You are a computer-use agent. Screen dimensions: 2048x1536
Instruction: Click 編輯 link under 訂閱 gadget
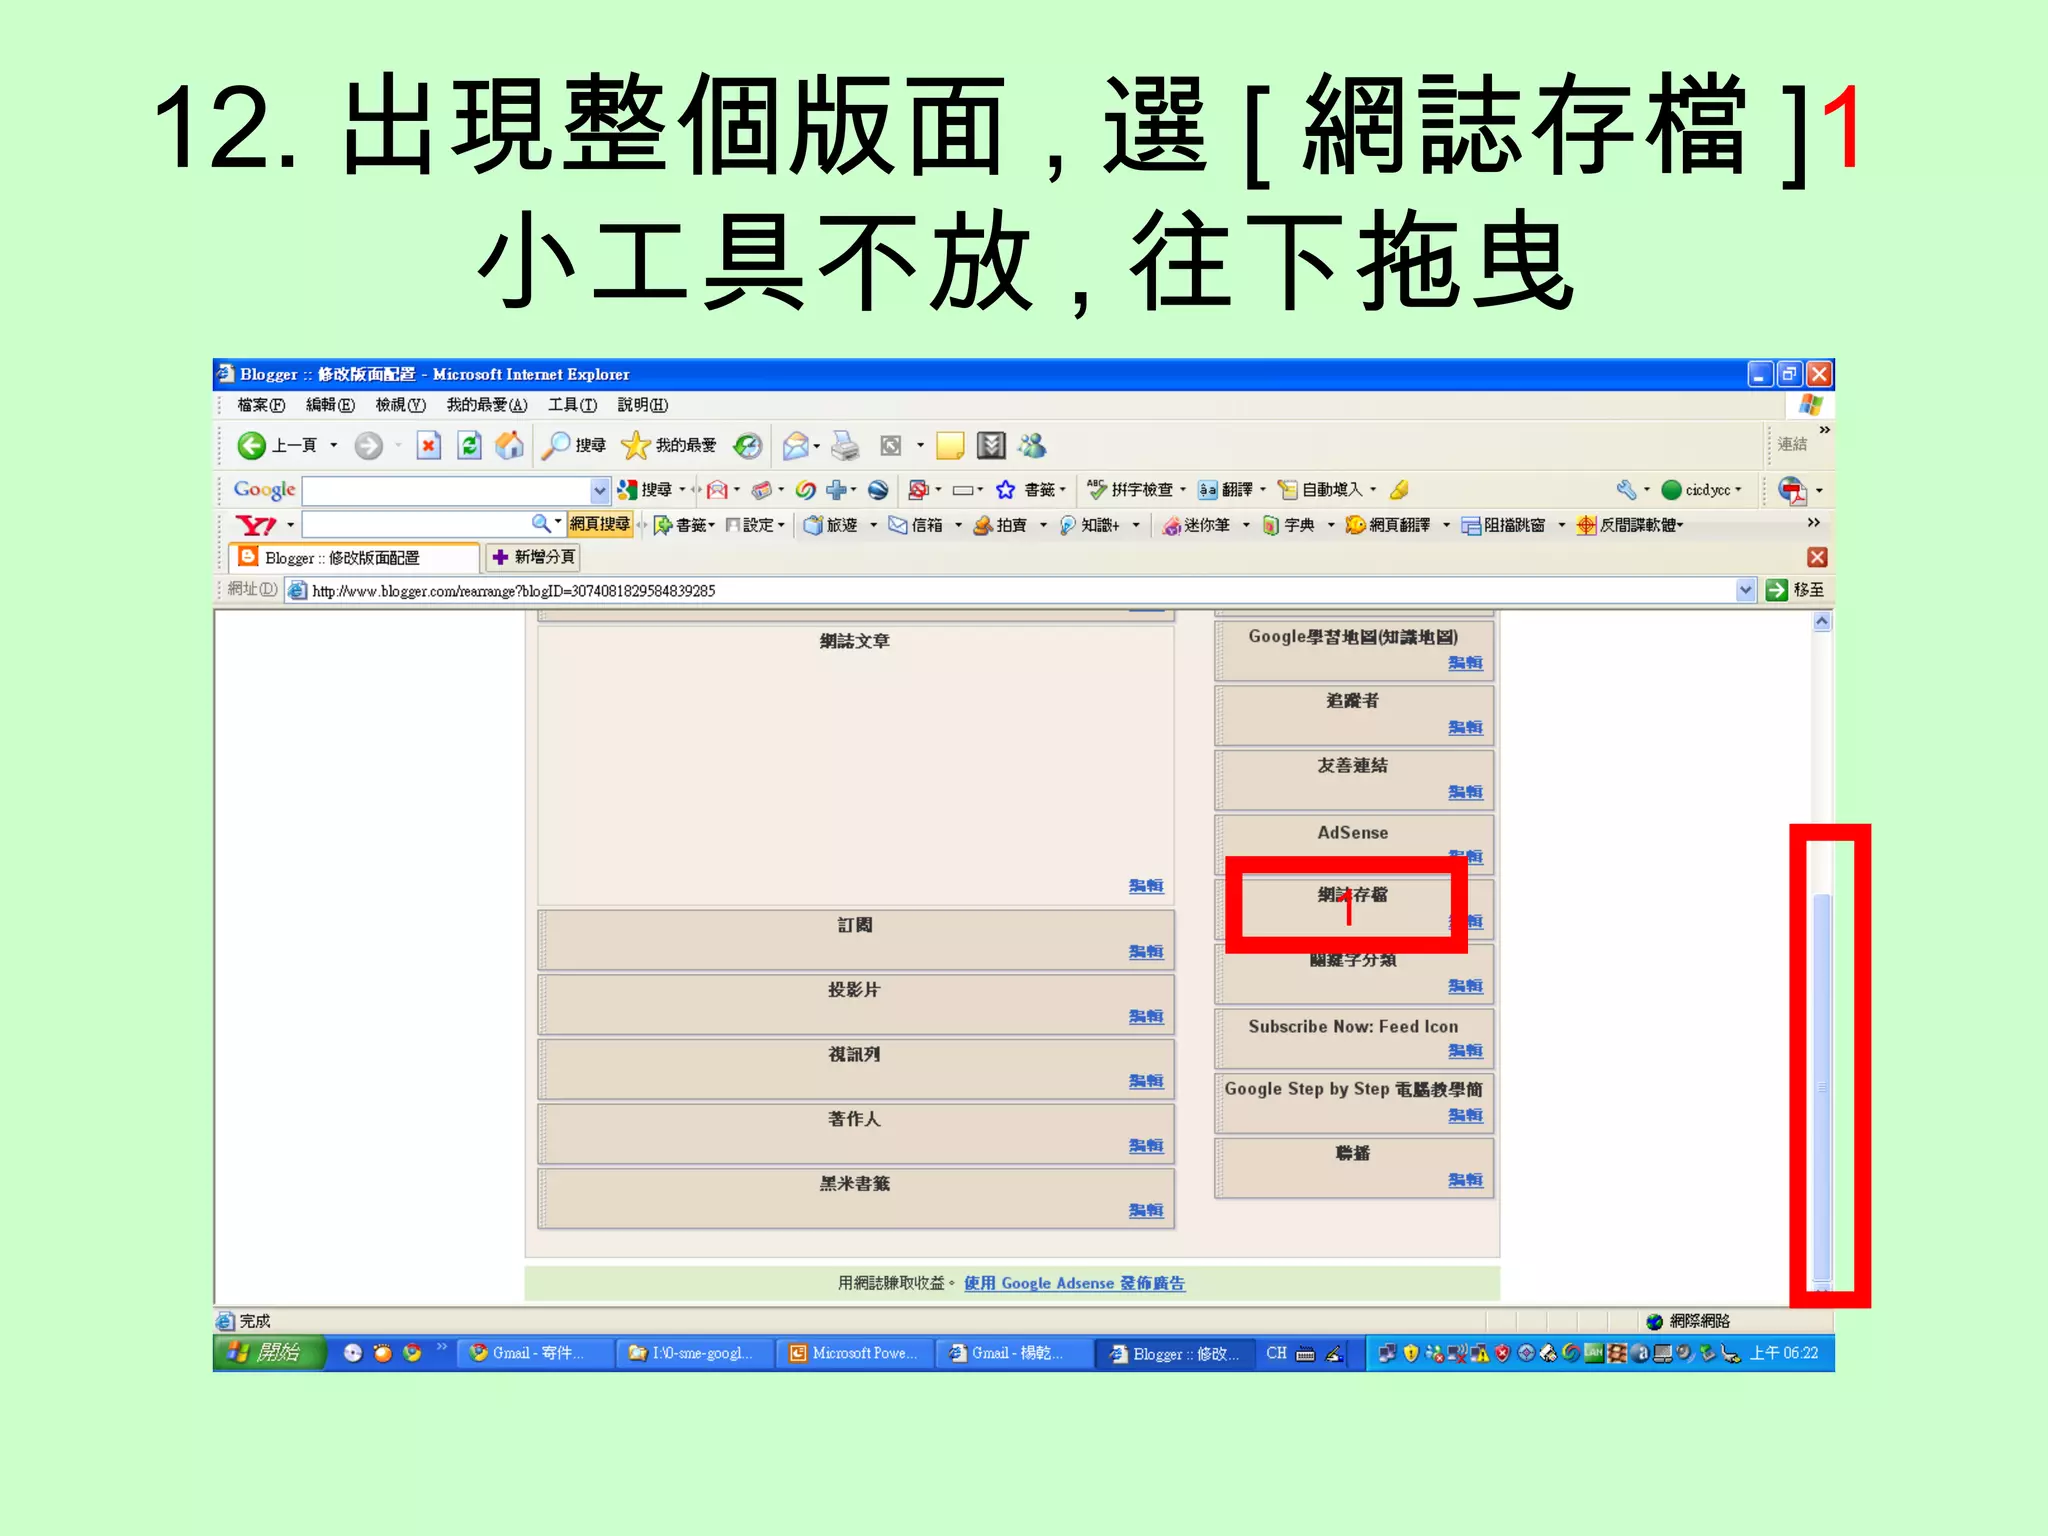[x=1146, y=952]
